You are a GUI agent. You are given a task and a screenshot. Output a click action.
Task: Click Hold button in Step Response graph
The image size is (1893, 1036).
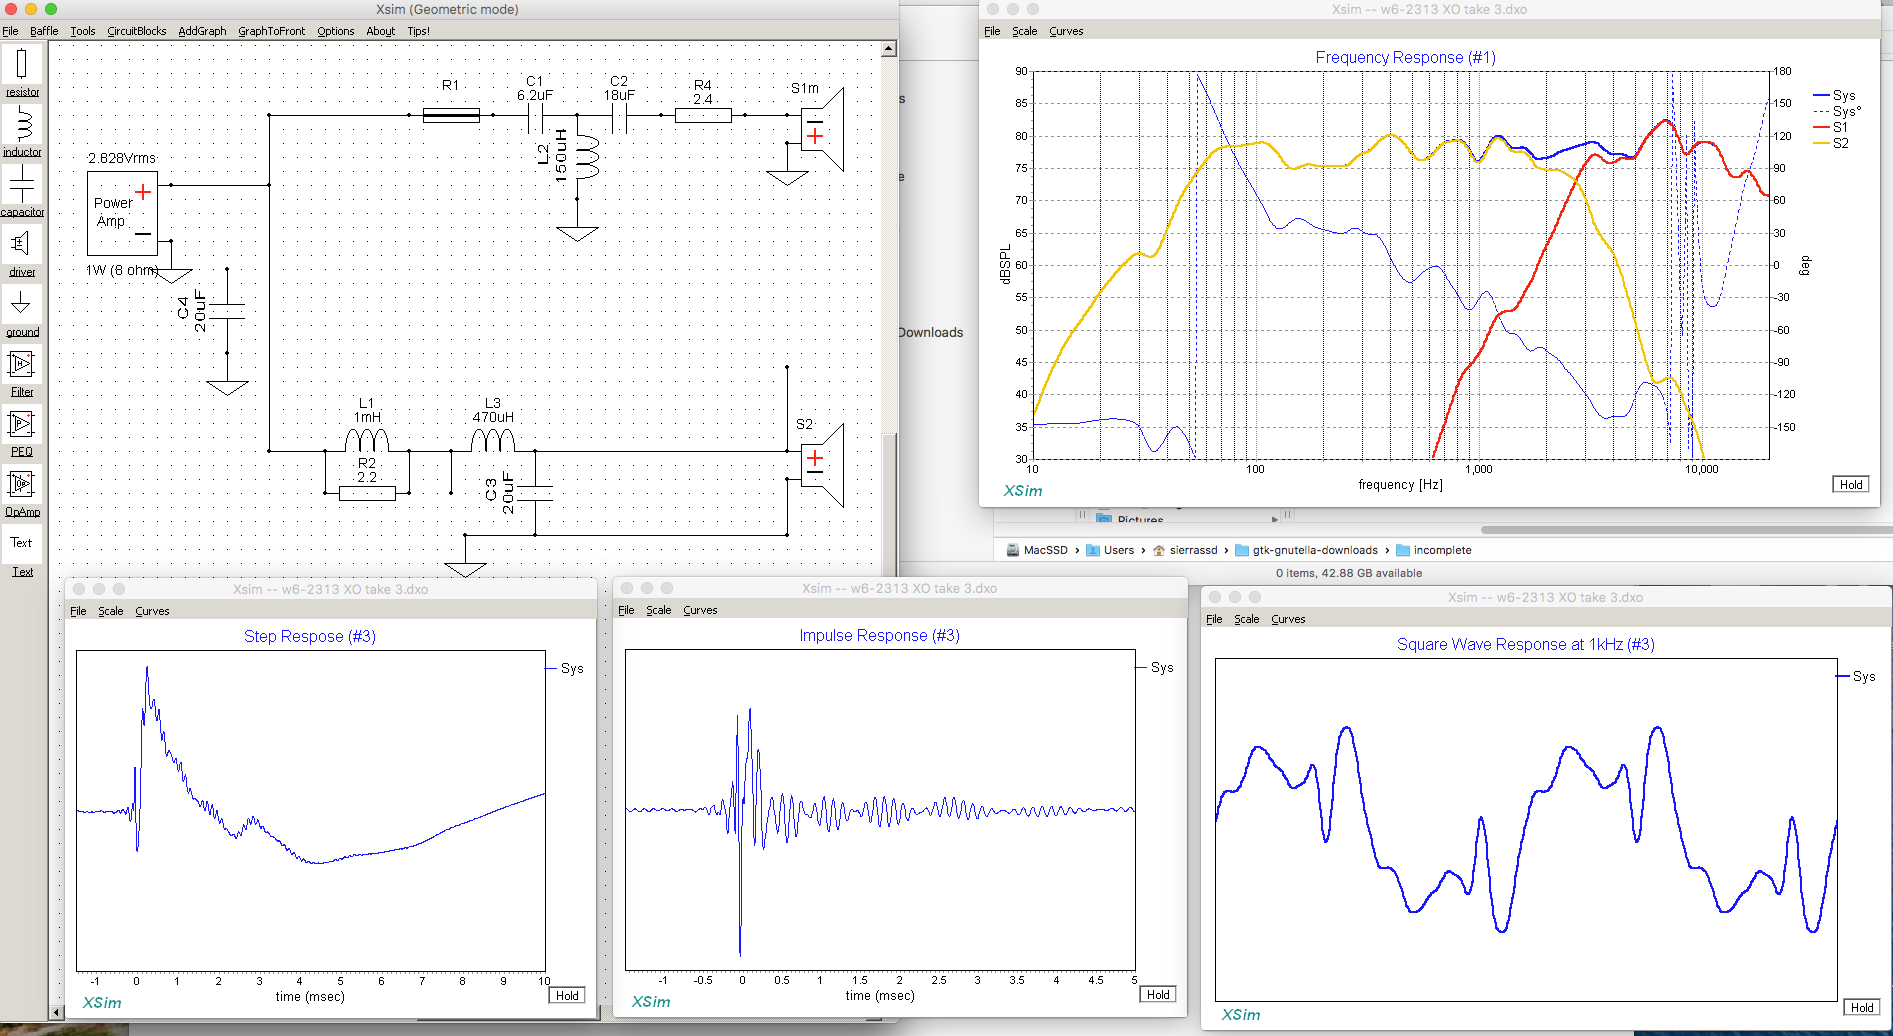pos(567,995)
